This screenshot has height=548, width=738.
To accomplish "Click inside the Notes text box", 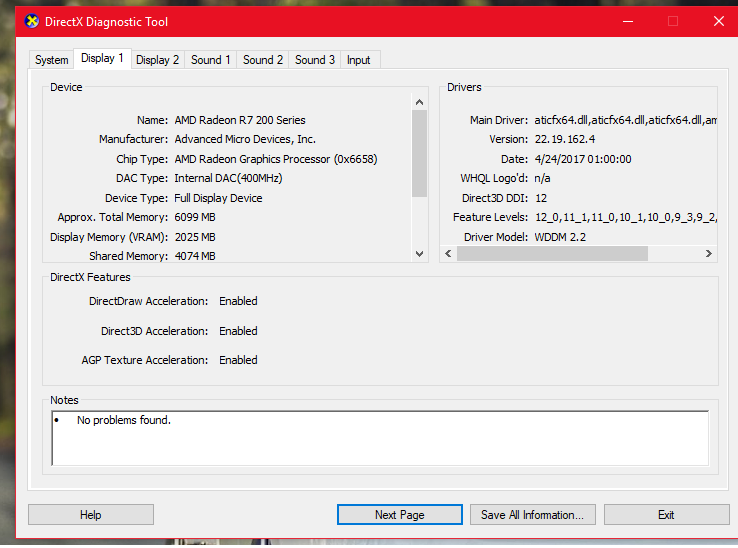I will pos(380,438).
